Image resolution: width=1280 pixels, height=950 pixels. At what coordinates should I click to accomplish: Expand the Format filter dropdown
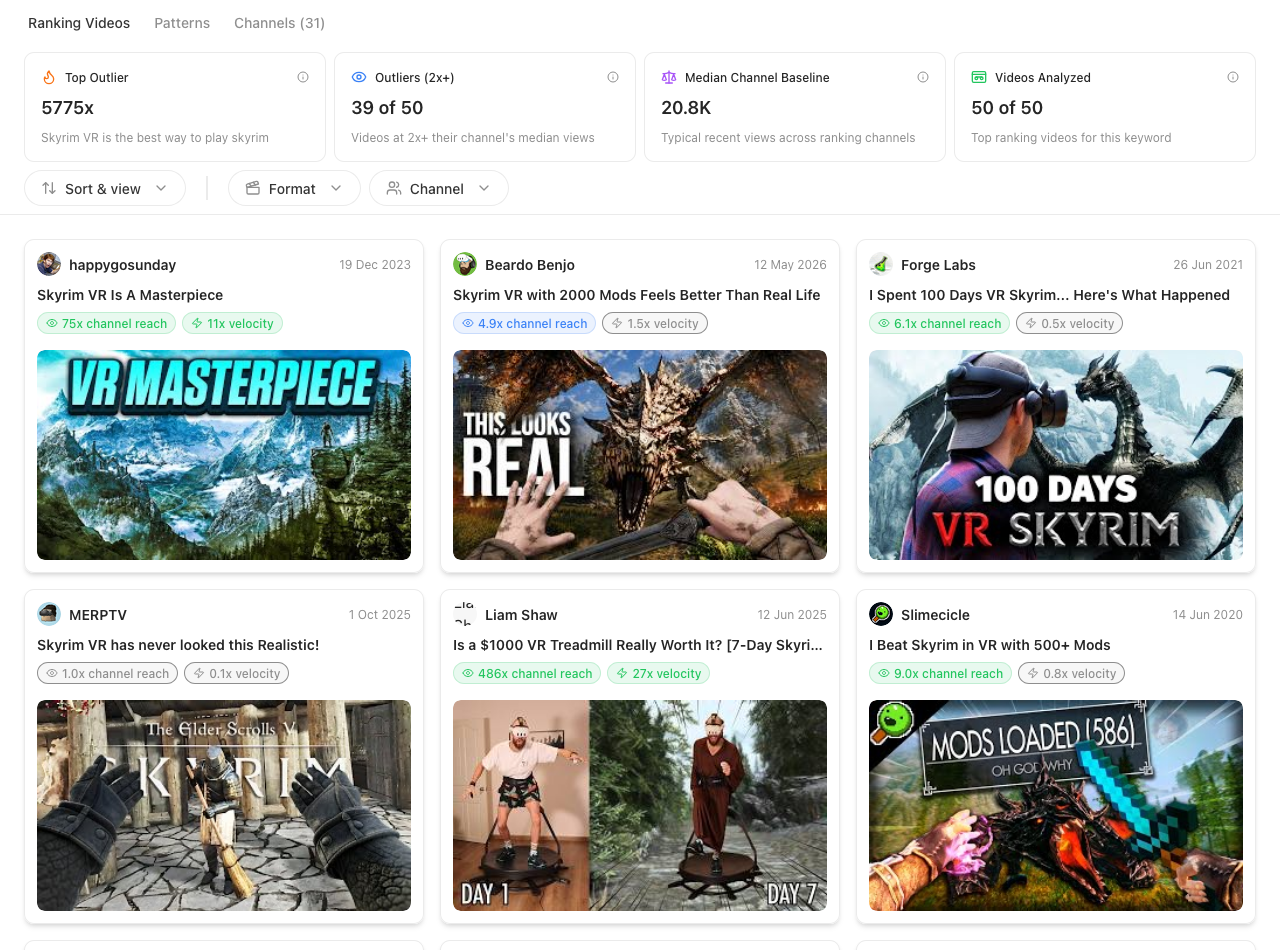click(x=294, y=188)
